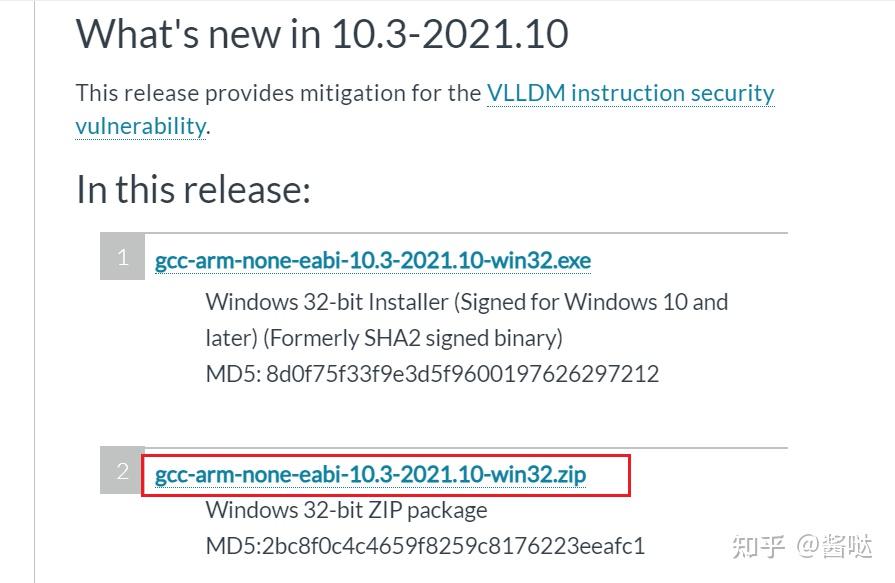Click the @酱哒 watermark text
The height and width of the screenshot is (583, 895).
tap(836, 546)
